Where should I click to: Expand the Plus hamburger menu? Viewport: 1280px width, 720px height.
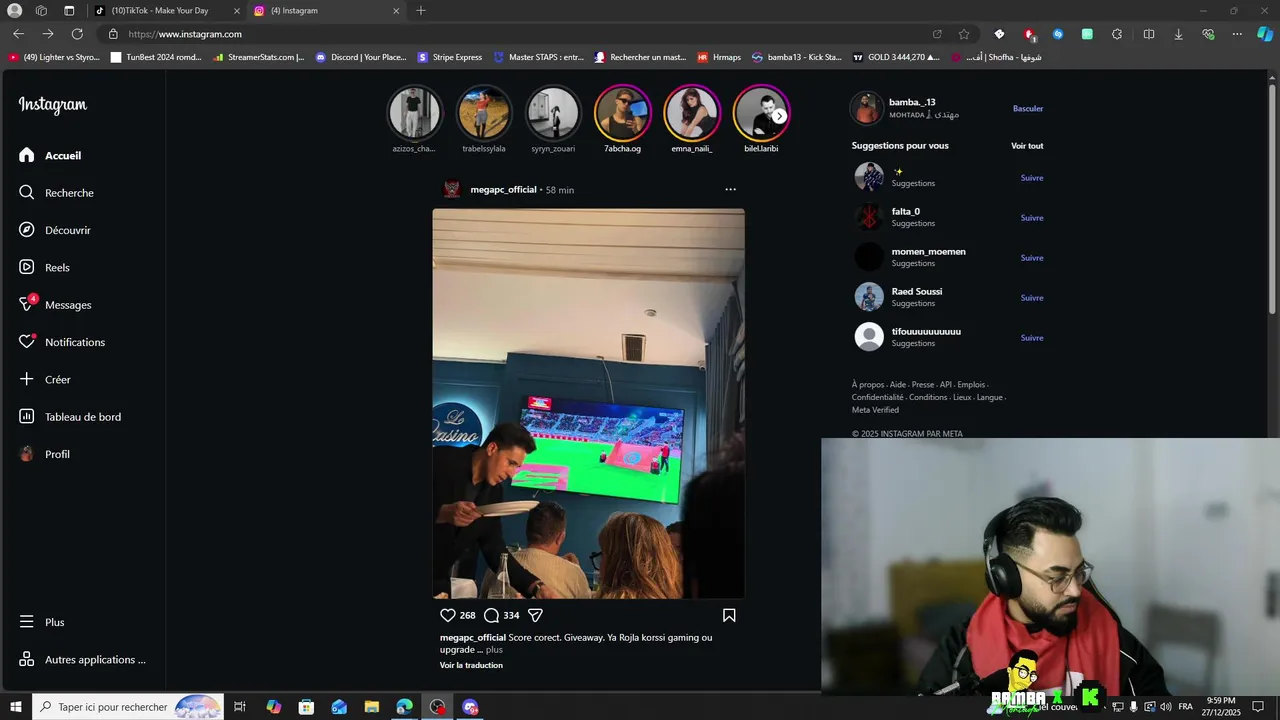(x=41, y=622)
